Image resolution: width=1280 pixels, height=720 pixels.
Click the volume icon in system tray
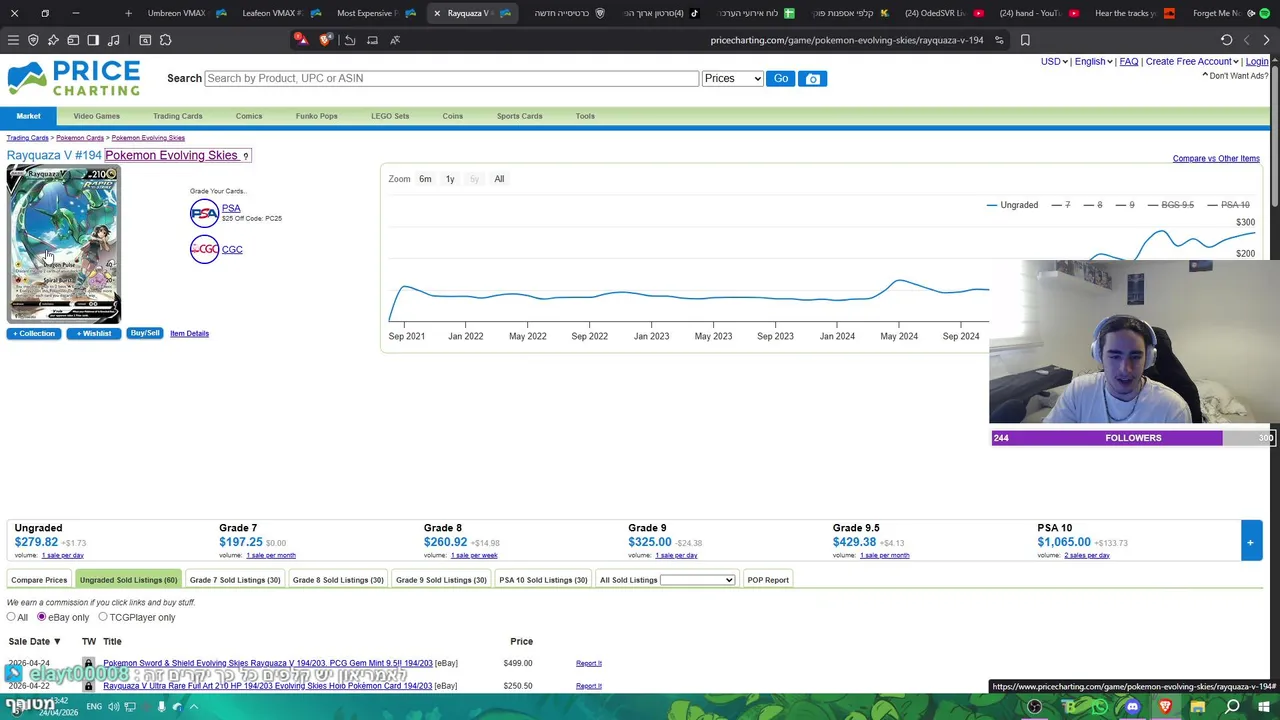coord(113,707)
